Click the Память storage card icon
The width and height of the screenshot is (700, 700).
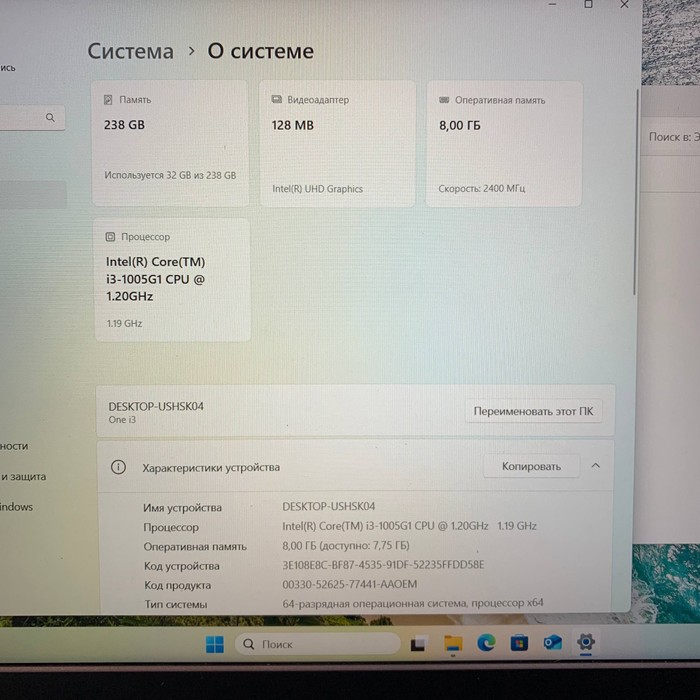pyautogui.click(x=108, y=100)
